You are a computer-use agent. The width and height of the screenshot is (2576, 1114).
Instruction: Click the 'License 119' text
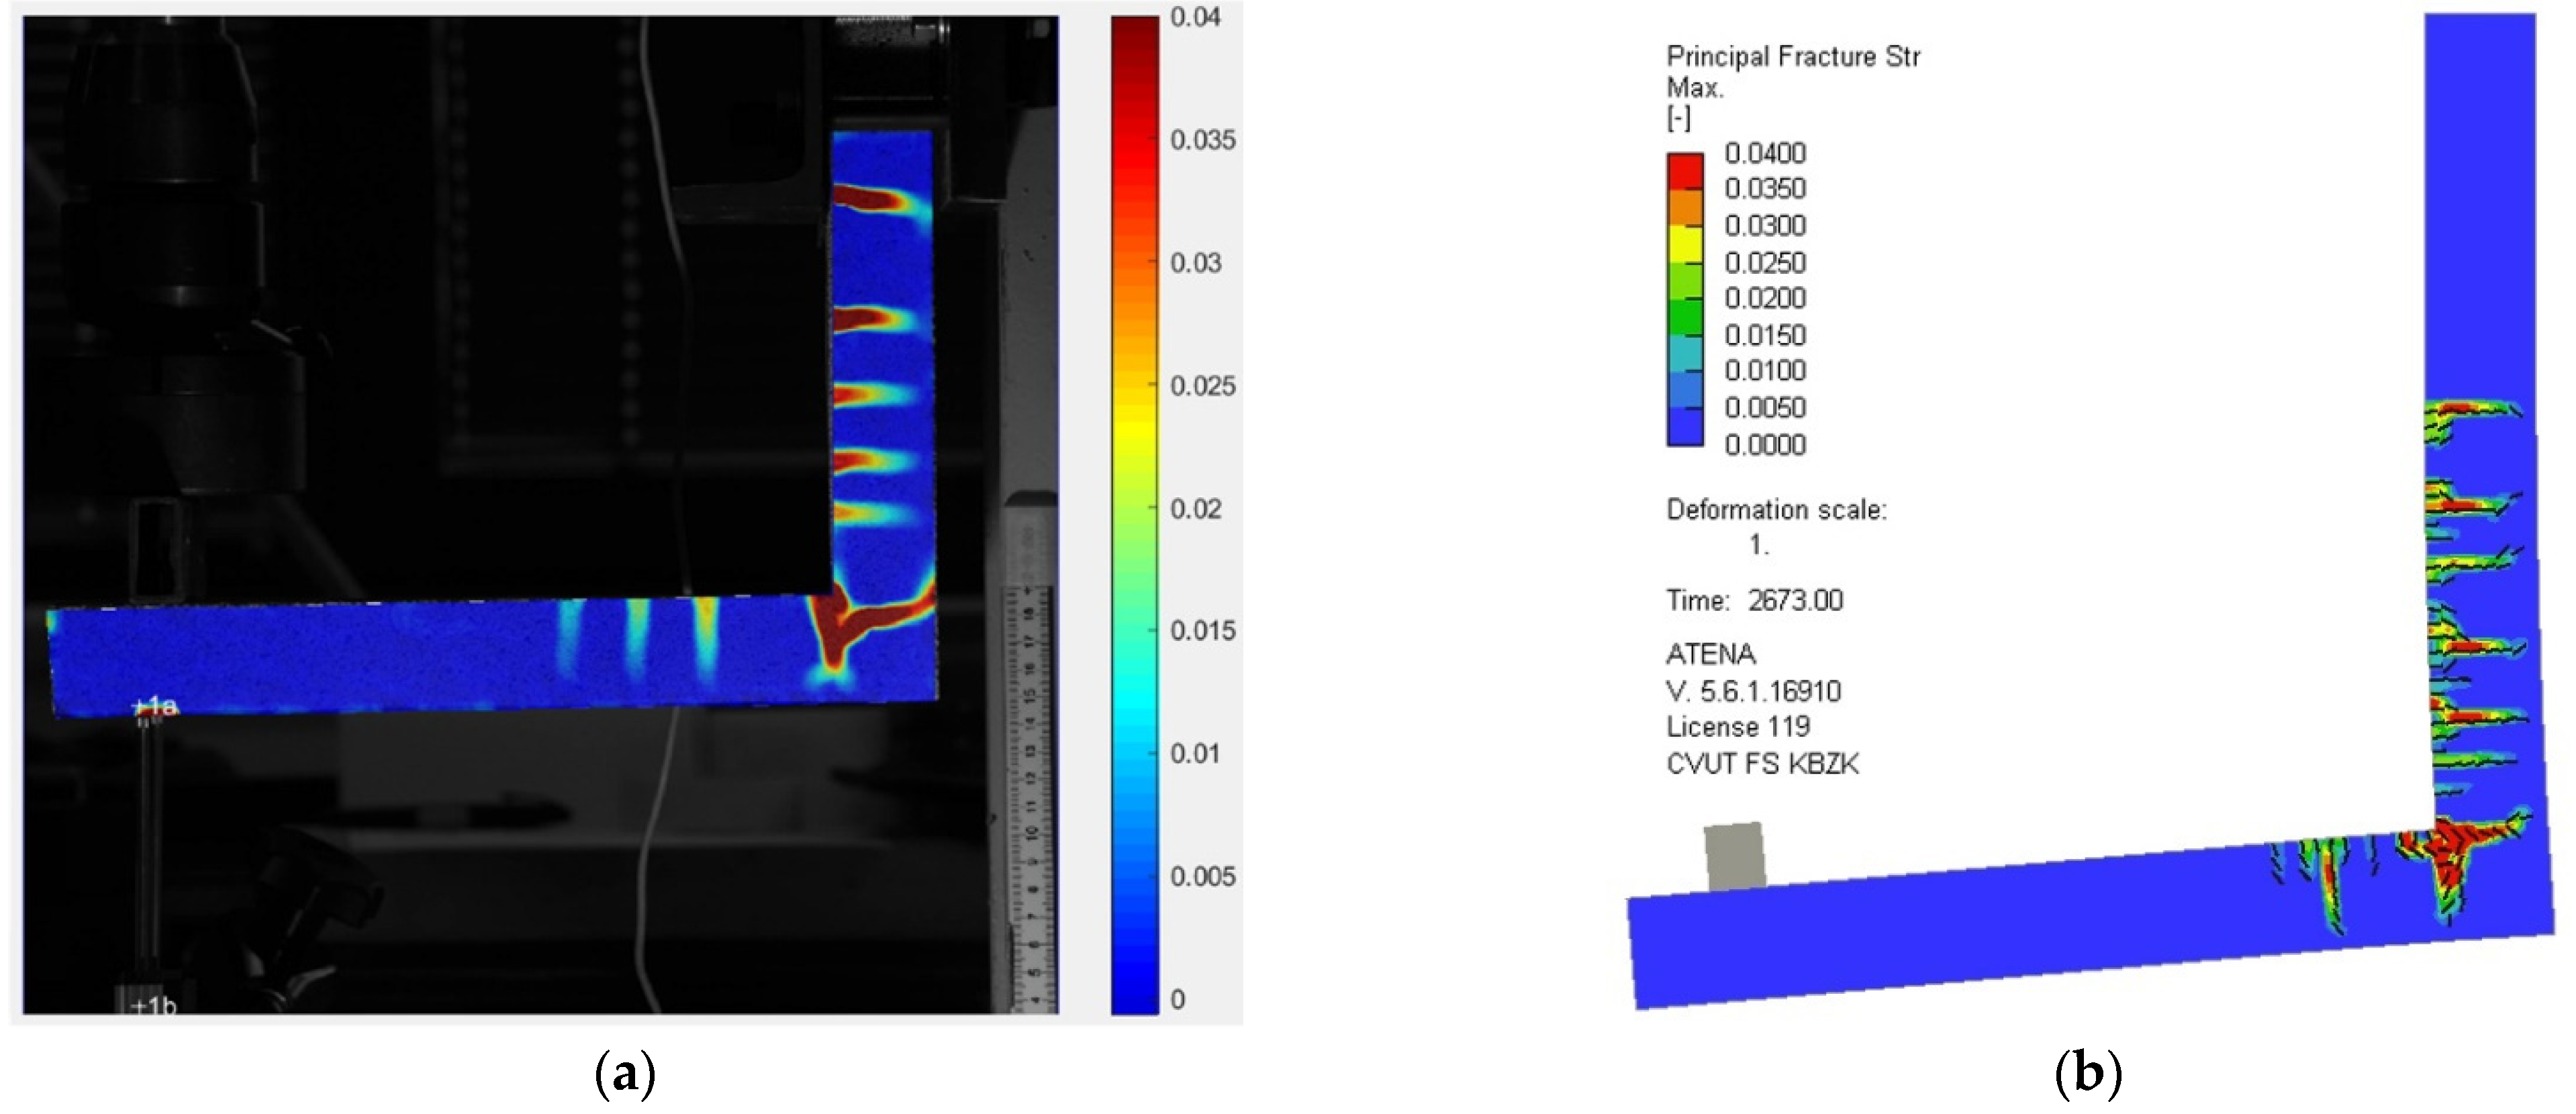[1738, 726]
